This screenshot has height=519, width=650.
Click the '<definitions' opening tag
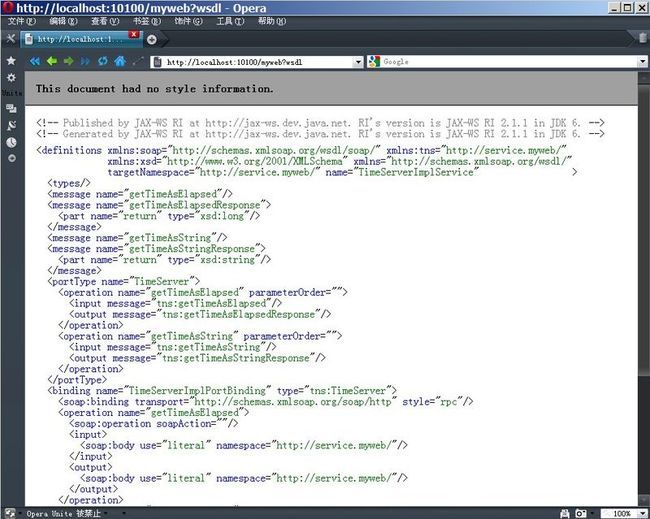pos(69,150)
